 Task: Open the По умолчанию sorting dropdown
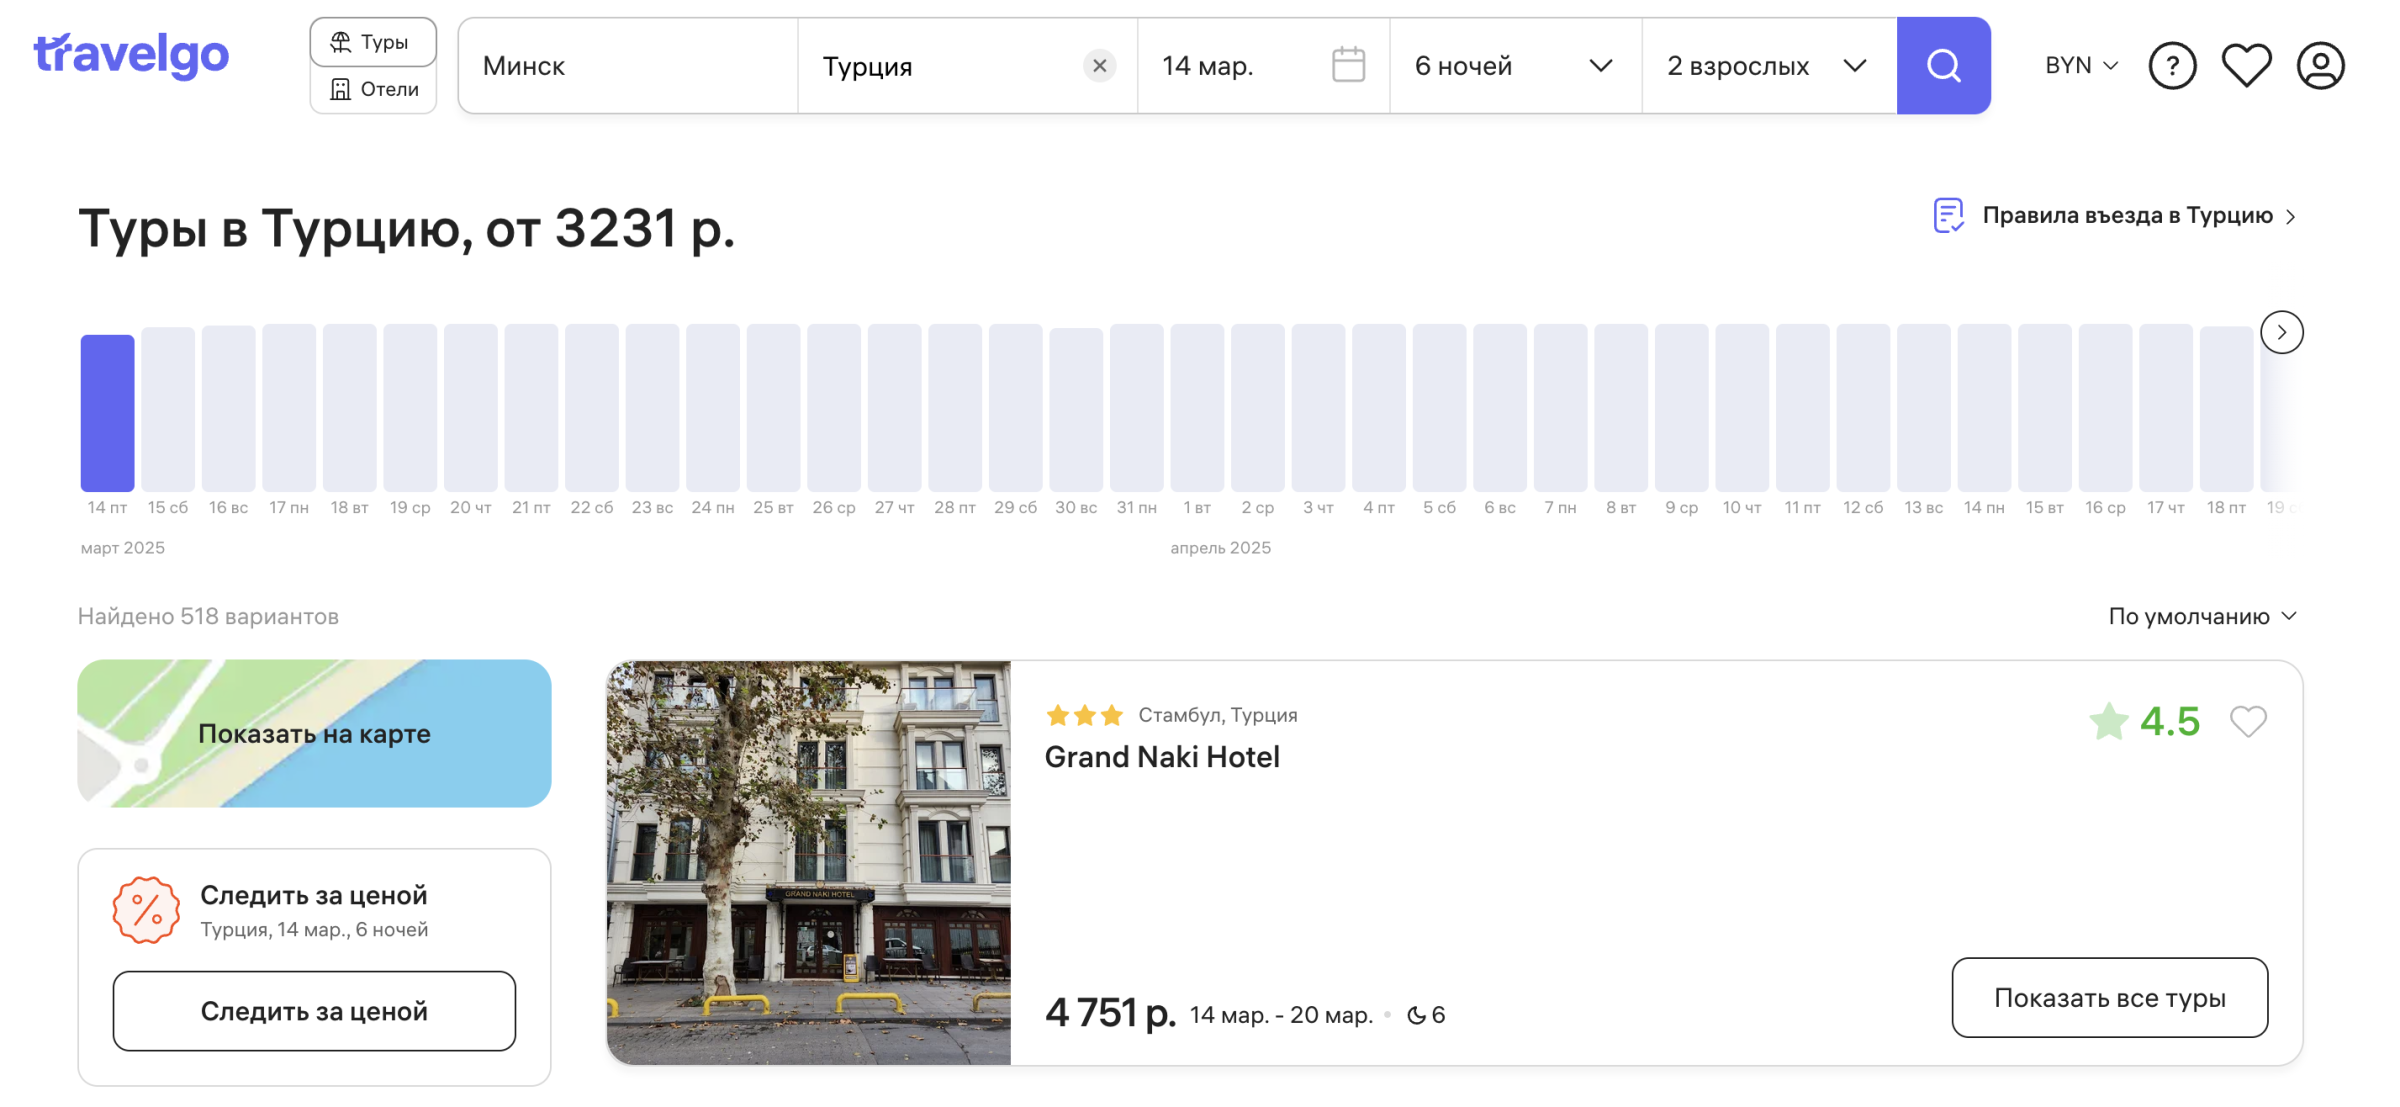2202,616
